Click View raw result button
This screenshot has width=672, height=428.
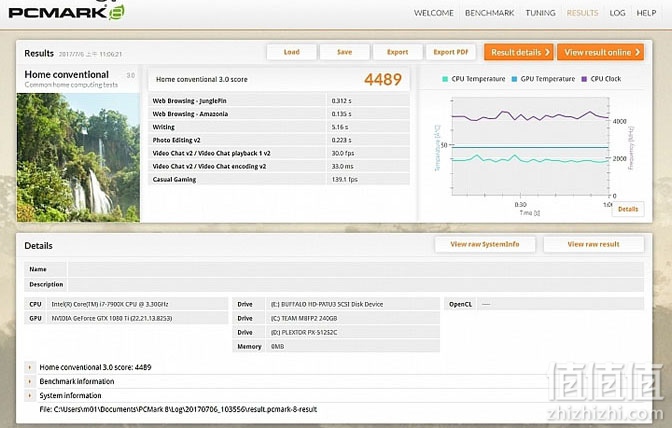(x=594, y=244)
